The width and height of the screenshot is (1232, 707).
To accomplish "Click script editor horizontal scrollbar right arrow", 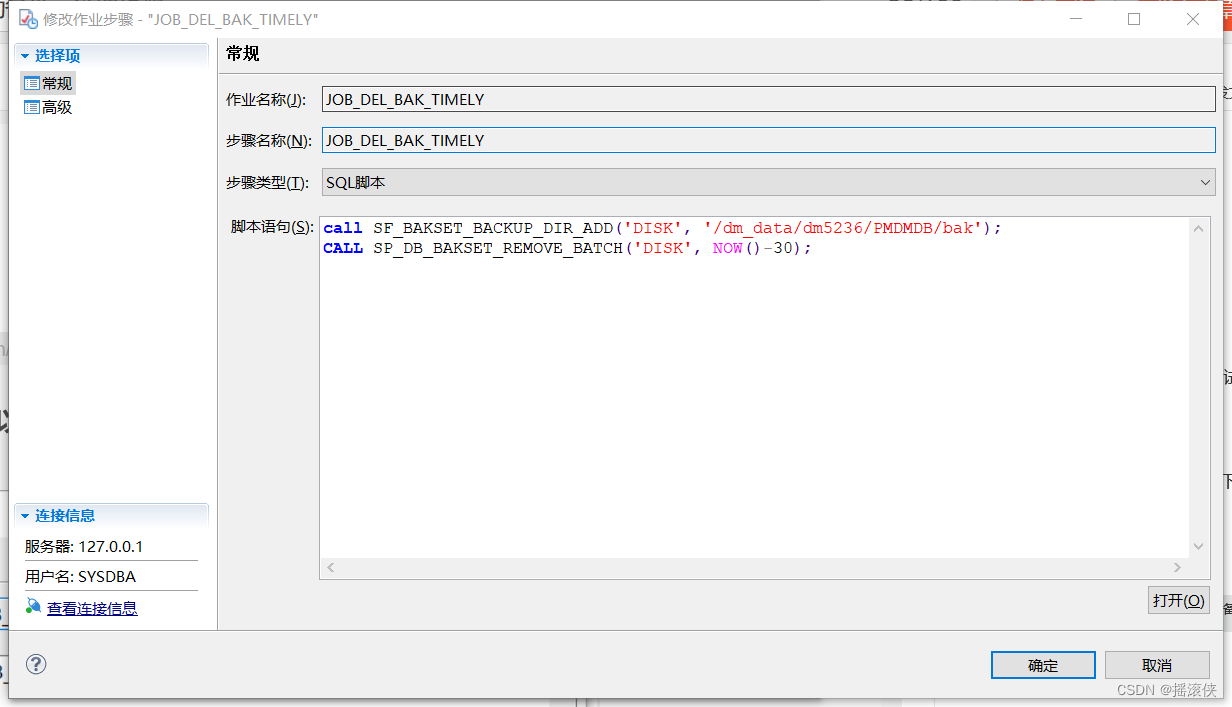I will [1179, 568].
